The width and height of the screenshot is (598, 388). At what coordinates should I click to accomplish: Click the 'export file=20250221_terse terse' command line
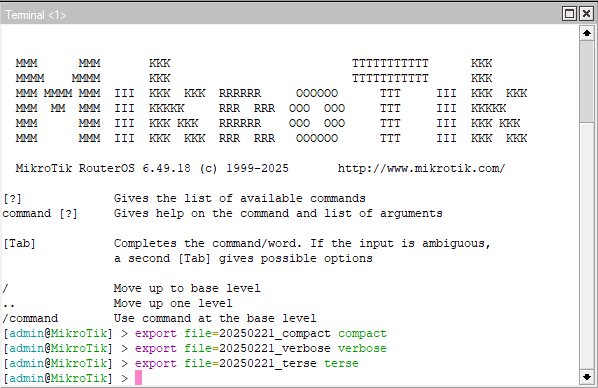(246, 363)
